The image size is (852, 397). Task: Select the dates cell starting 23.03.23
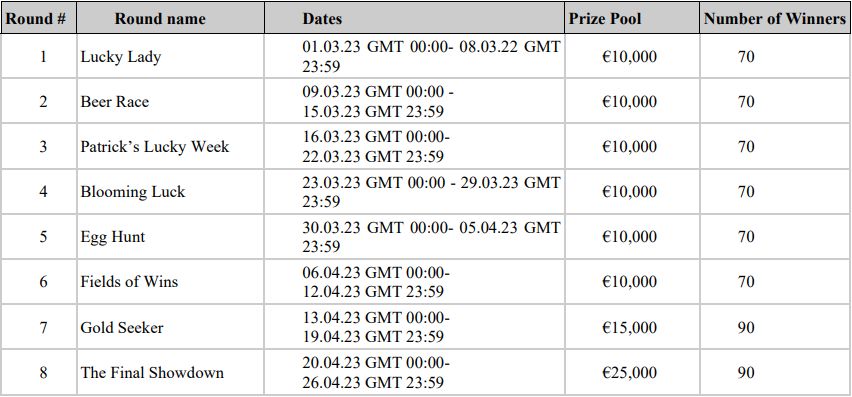[415, 192]
